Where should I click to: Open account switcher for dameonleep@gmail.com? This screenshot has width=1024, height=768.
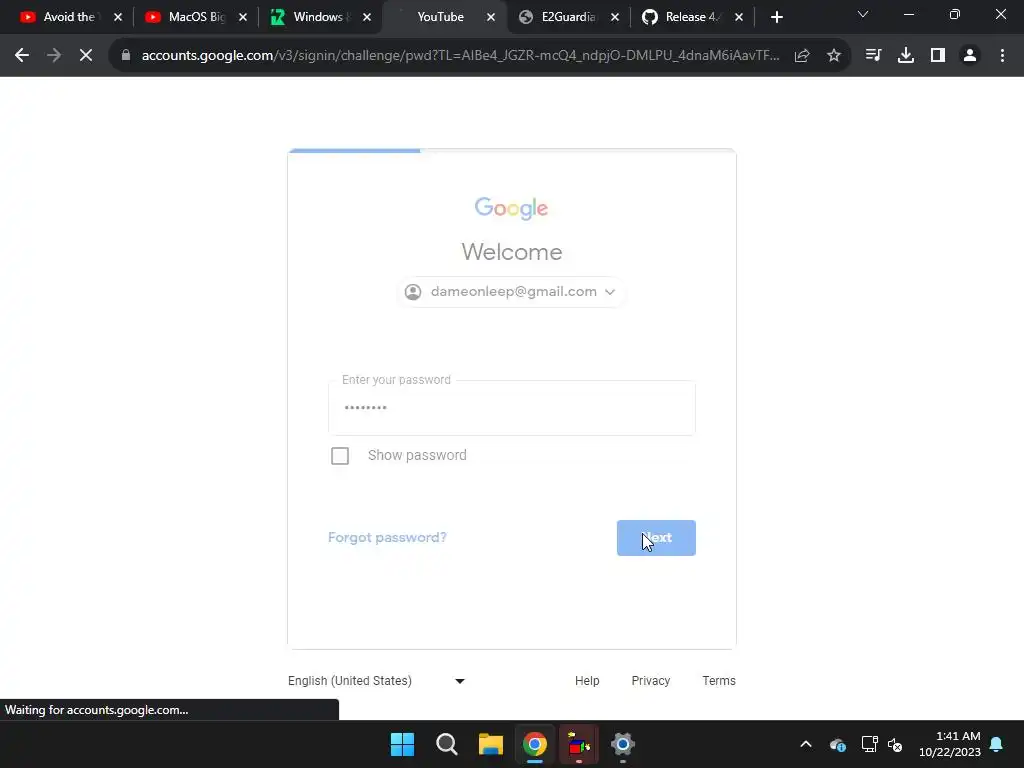click(x=512, y=292)
